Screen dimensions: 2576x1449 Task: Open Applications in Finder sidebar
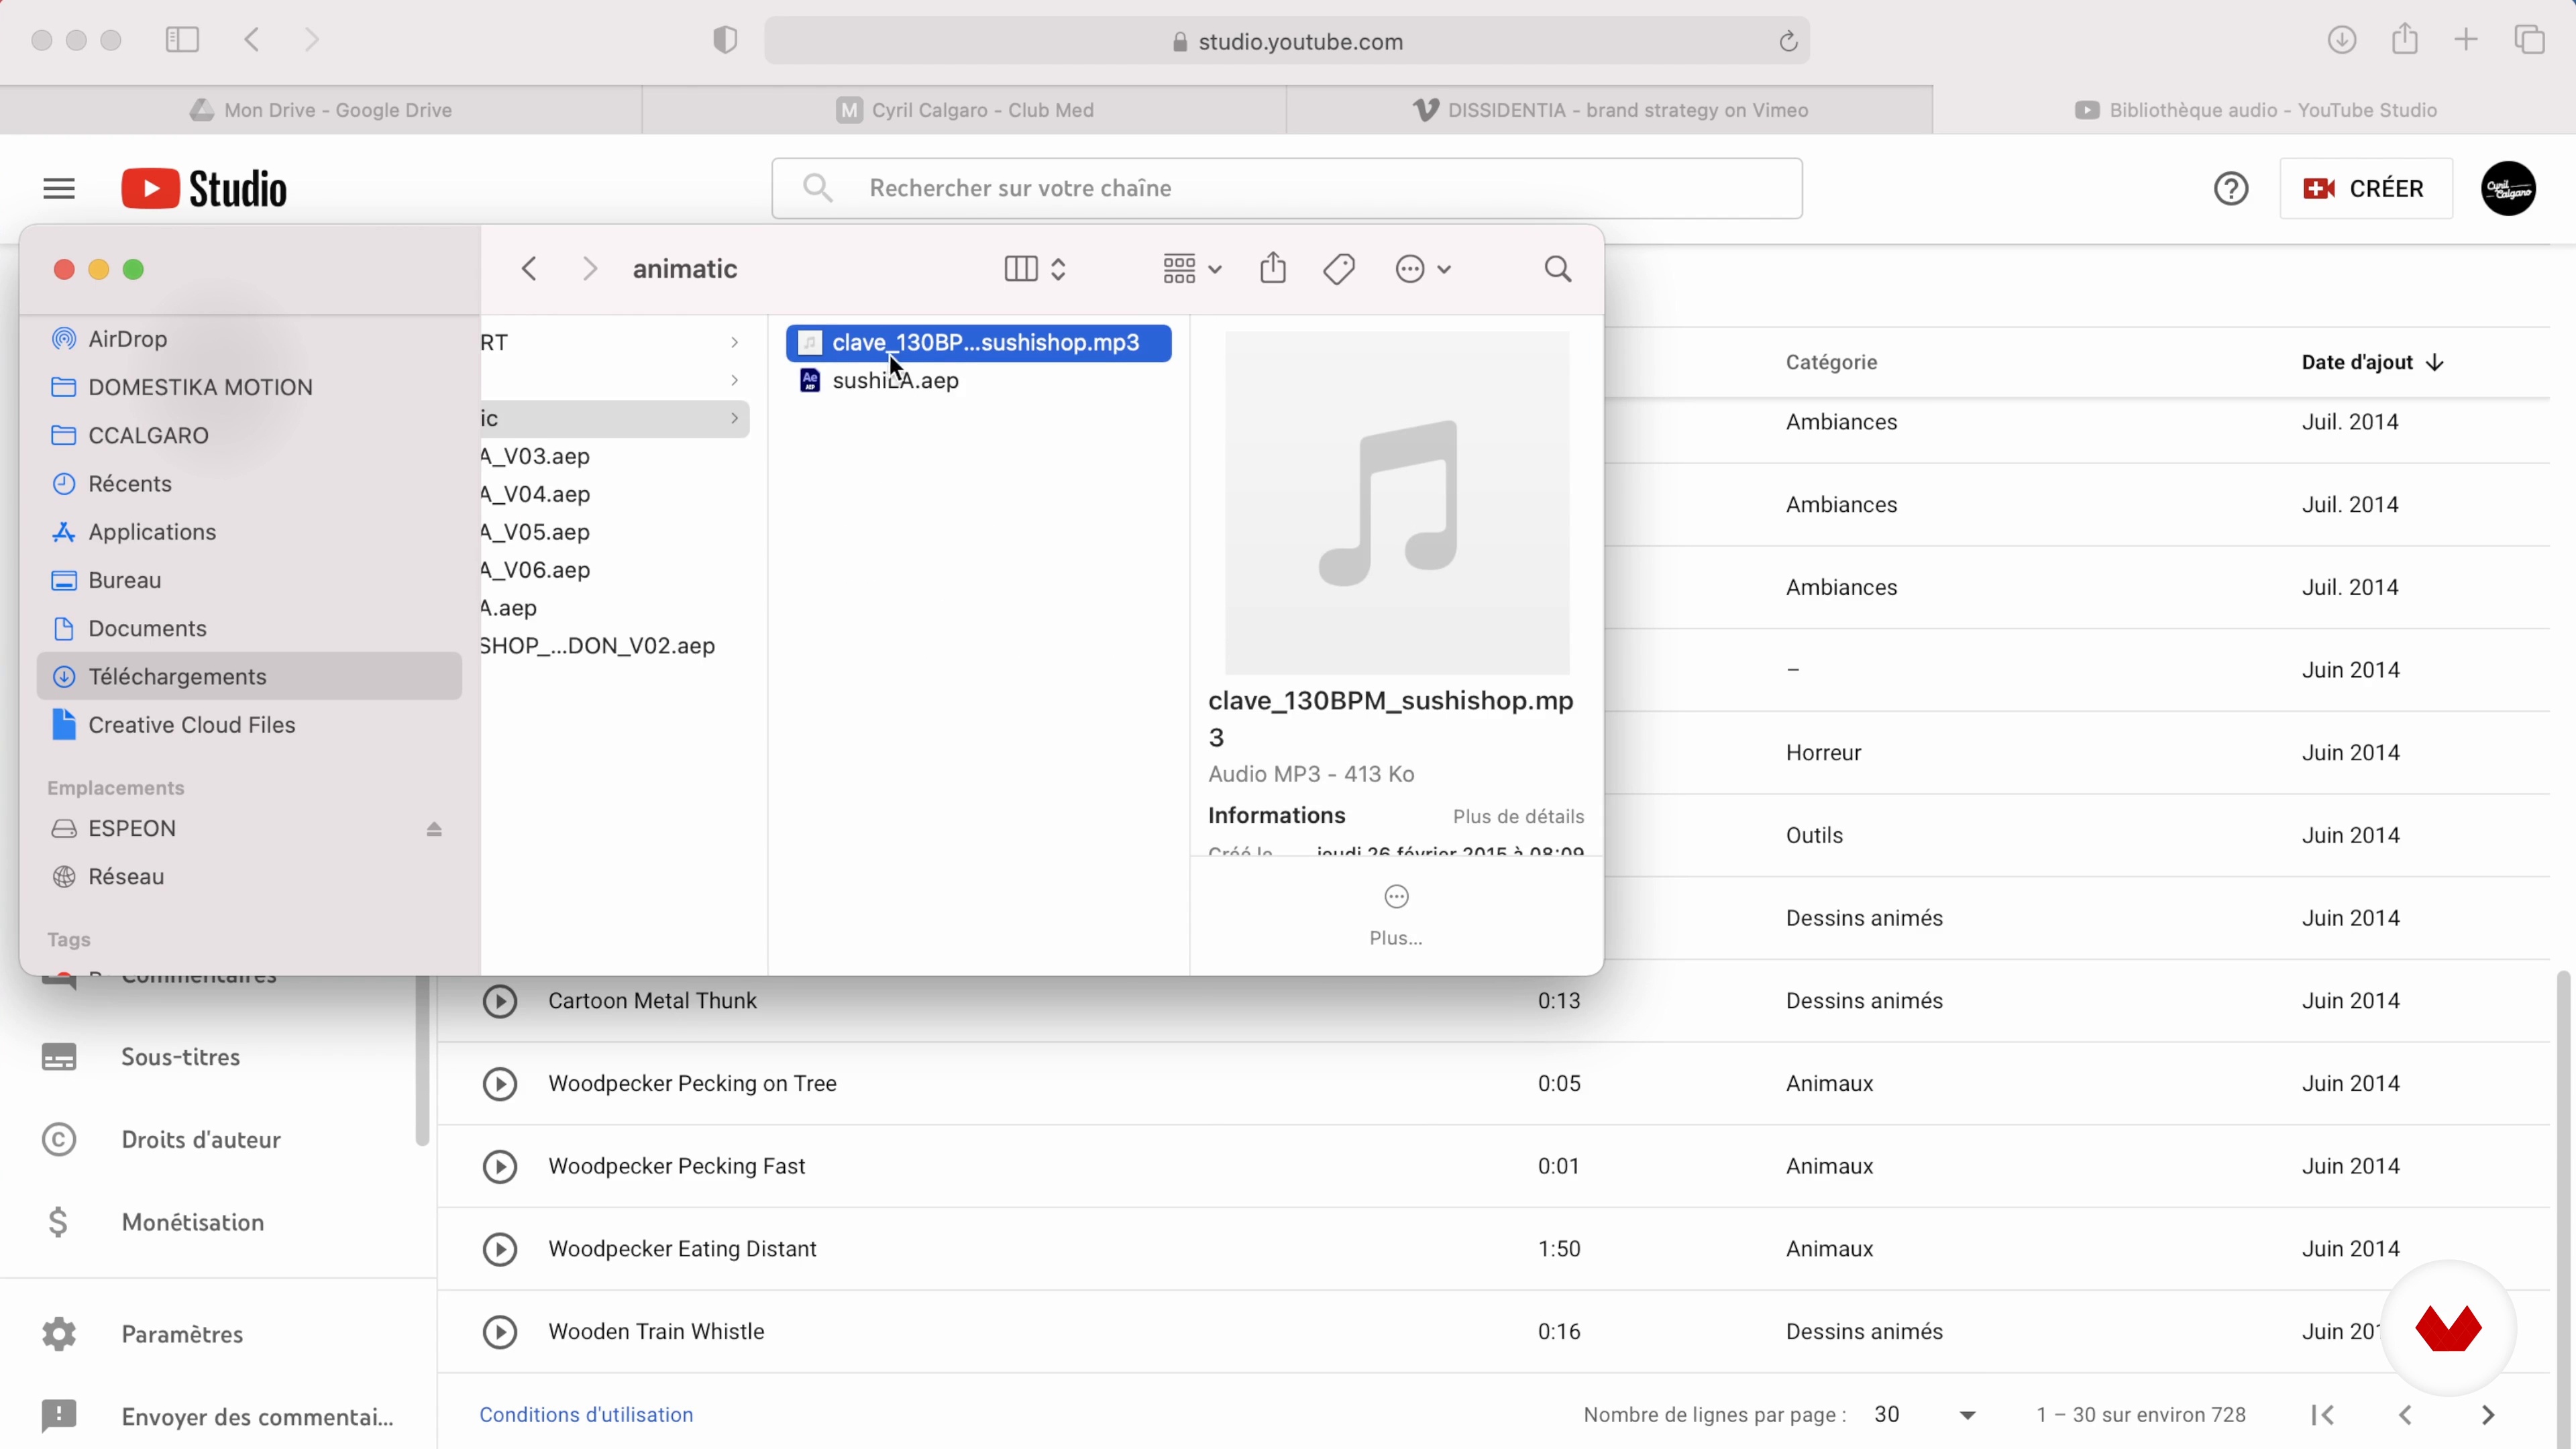coord(249,532)
